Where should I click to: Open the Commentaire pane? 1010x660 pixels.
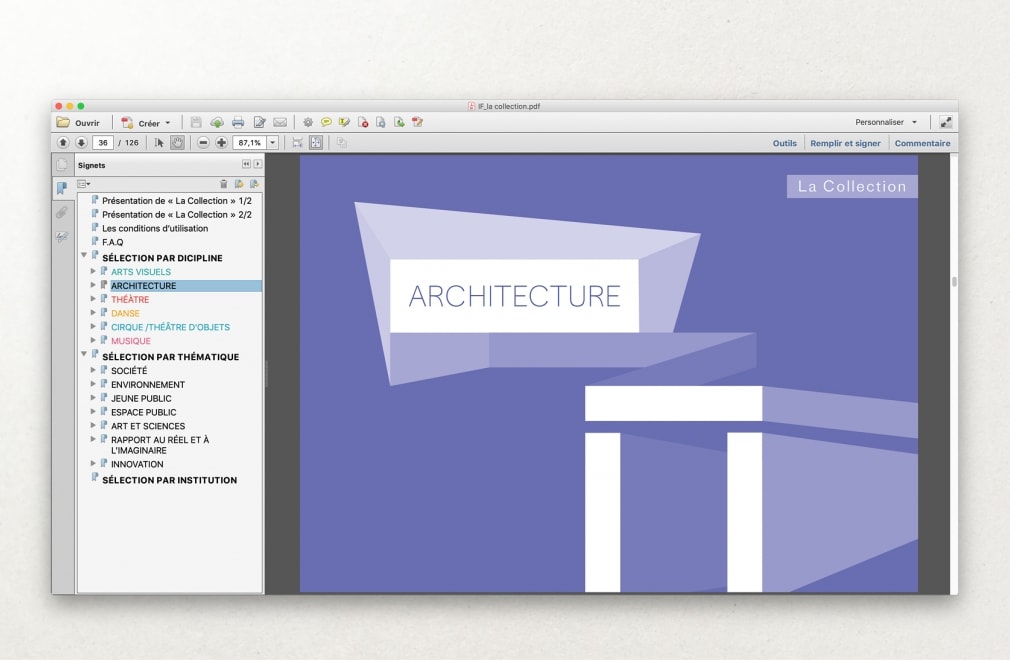(922, 143)
